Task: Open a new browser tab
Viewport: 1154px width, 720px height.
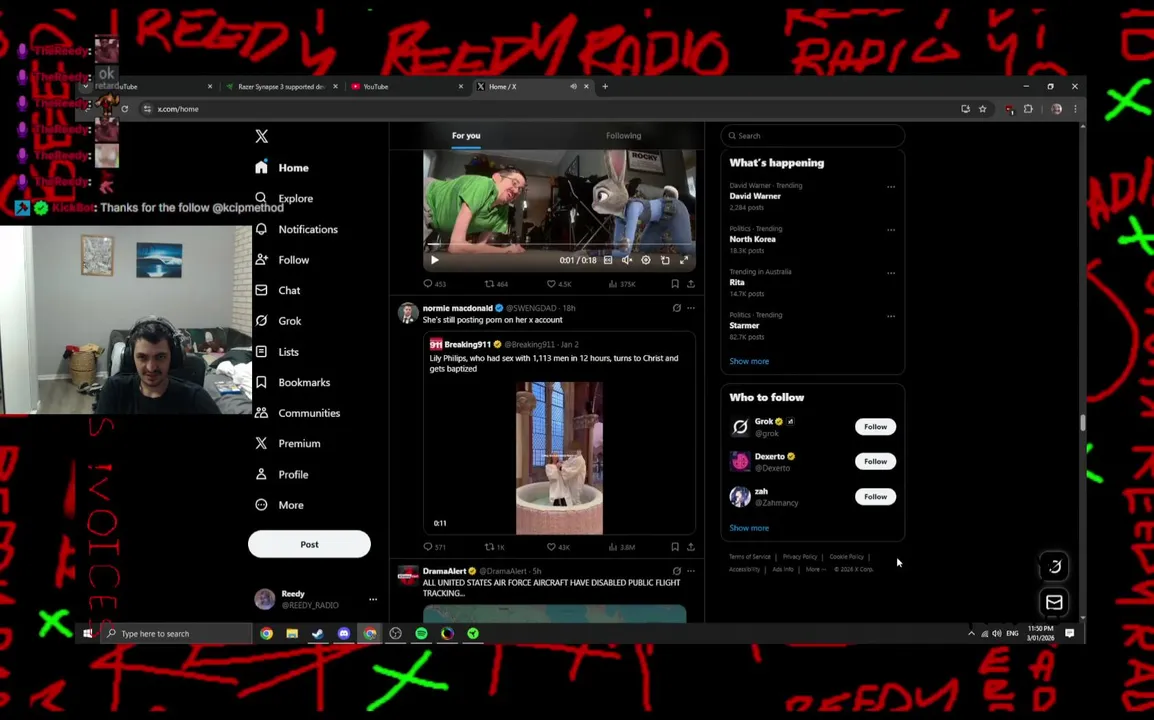Action: [605, 86]
